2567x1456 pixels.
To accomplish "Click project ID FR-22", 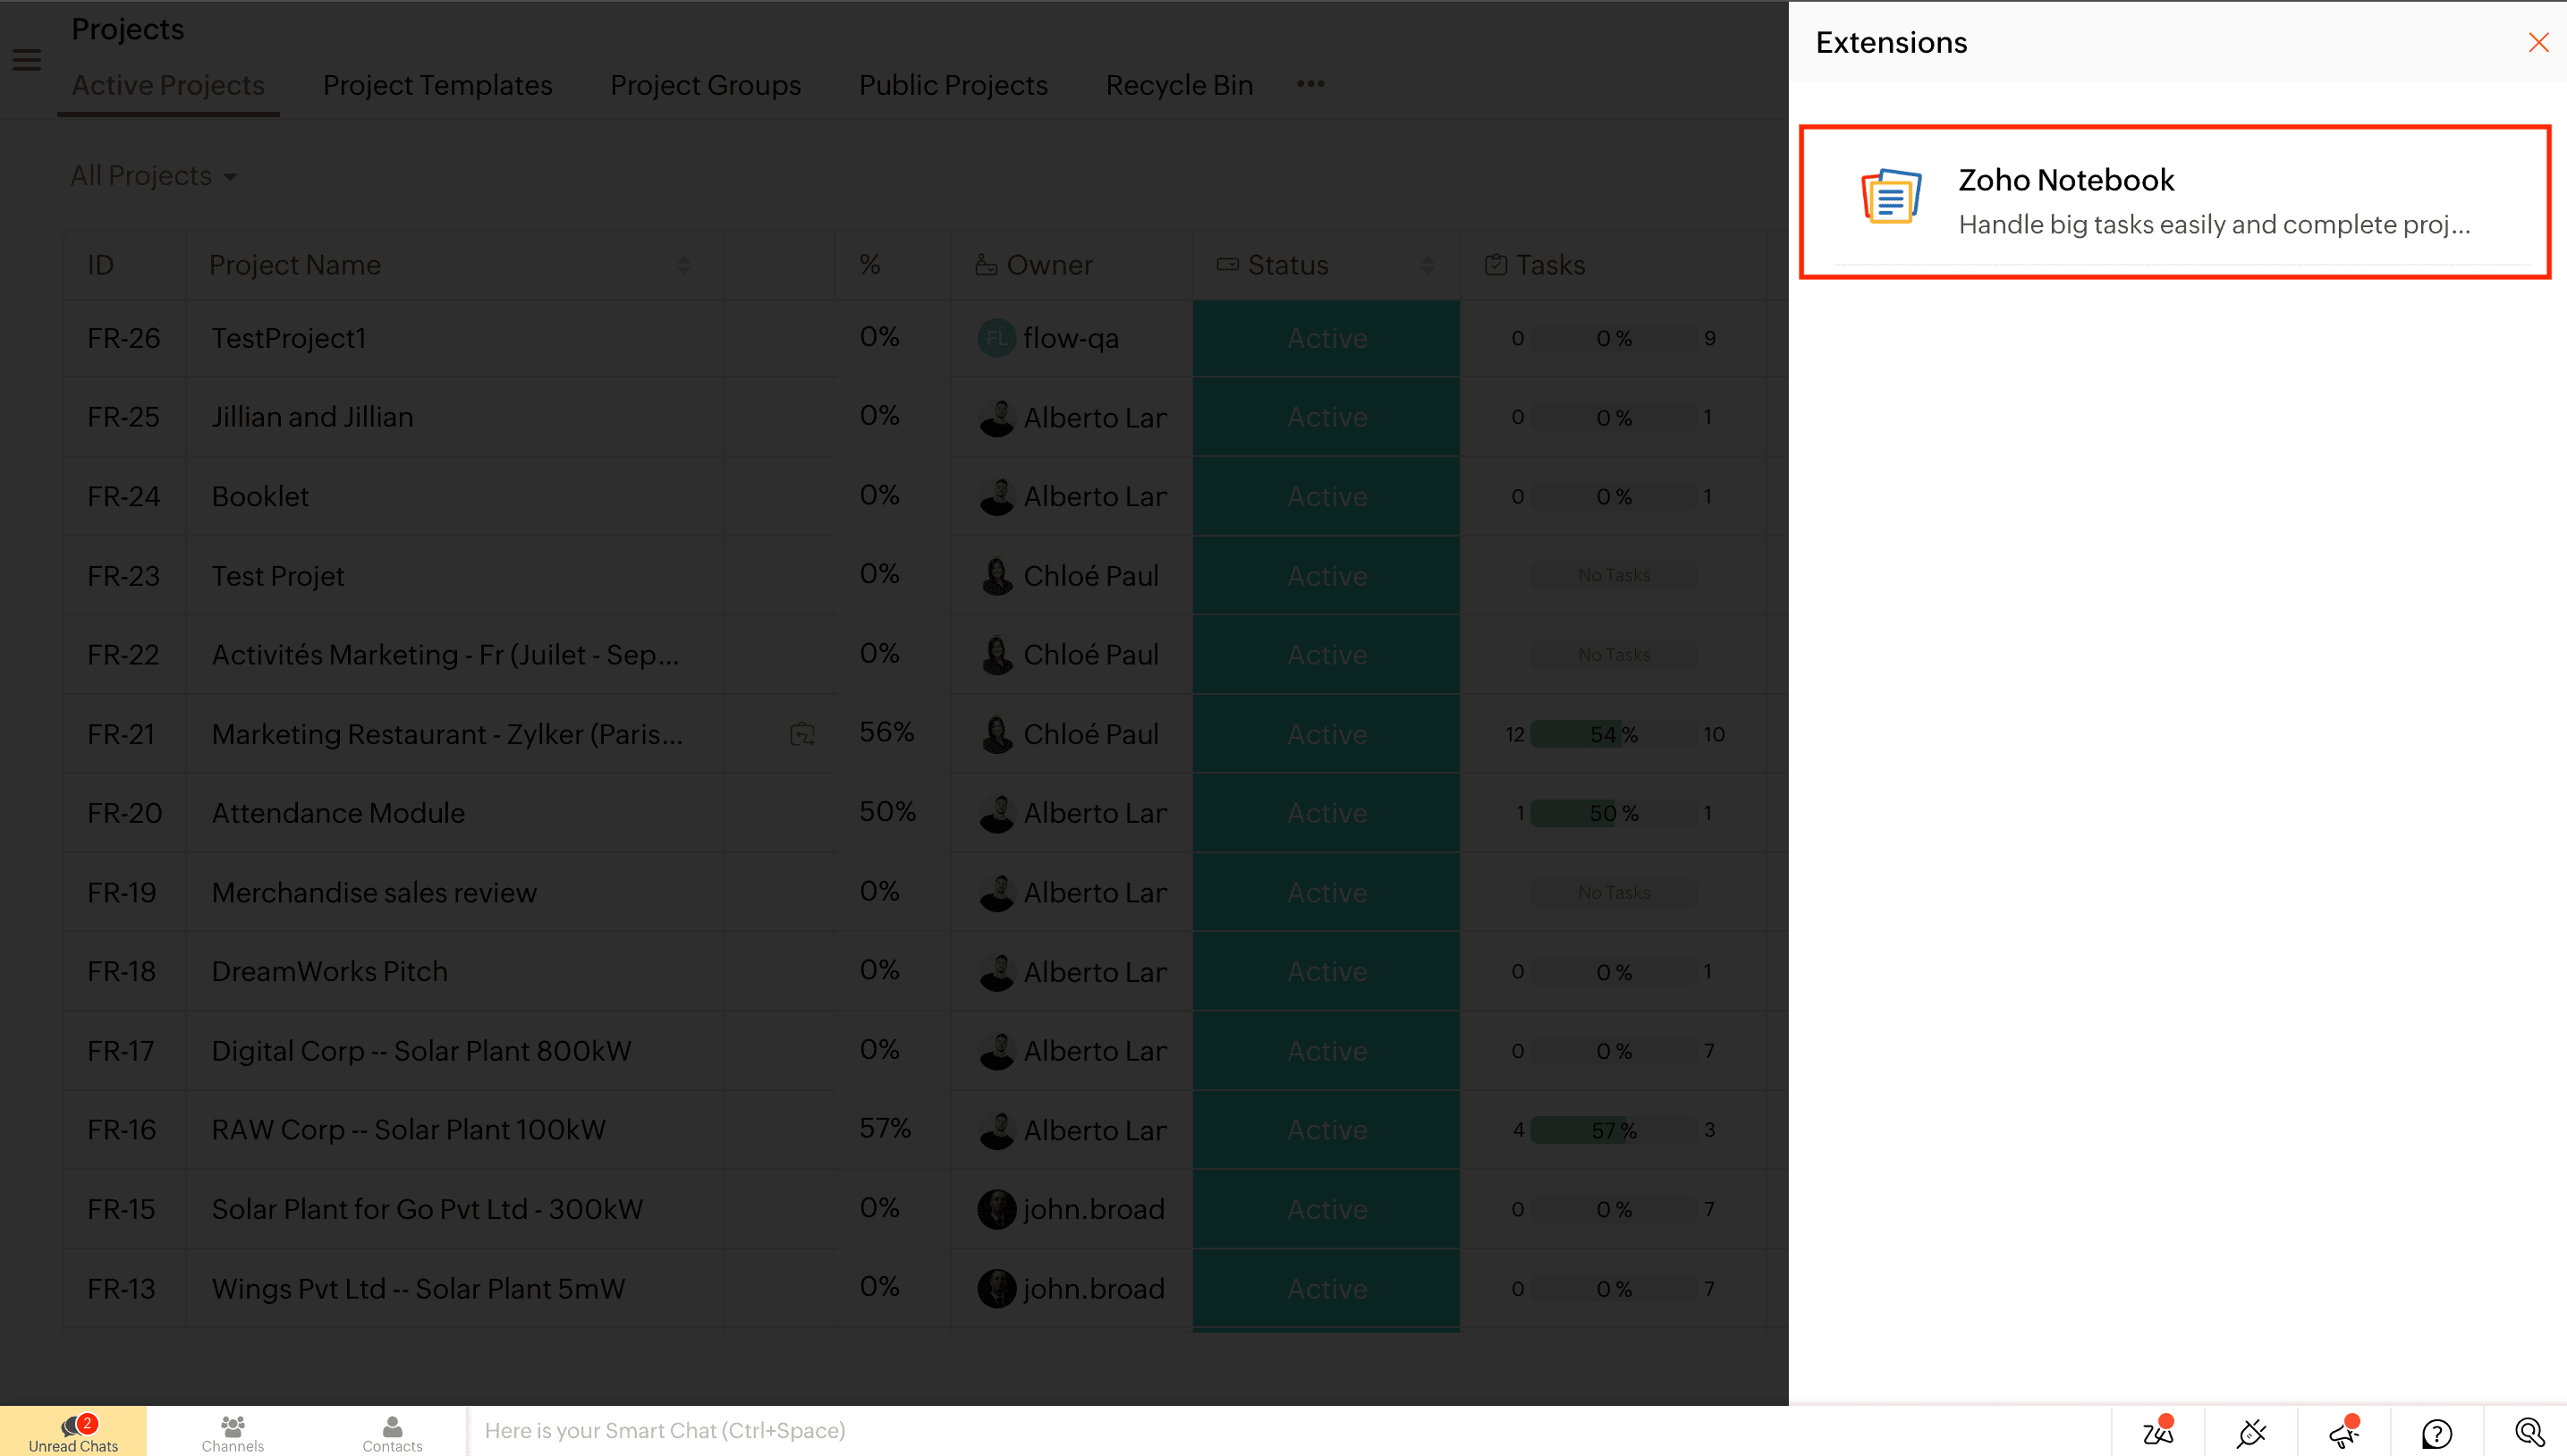I will [123, 655].
